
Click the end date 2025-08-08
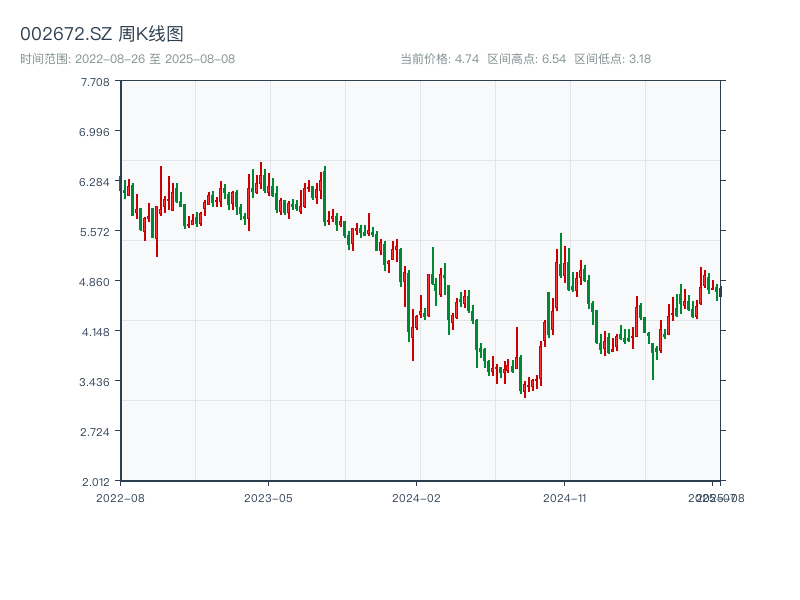point(199,59)
